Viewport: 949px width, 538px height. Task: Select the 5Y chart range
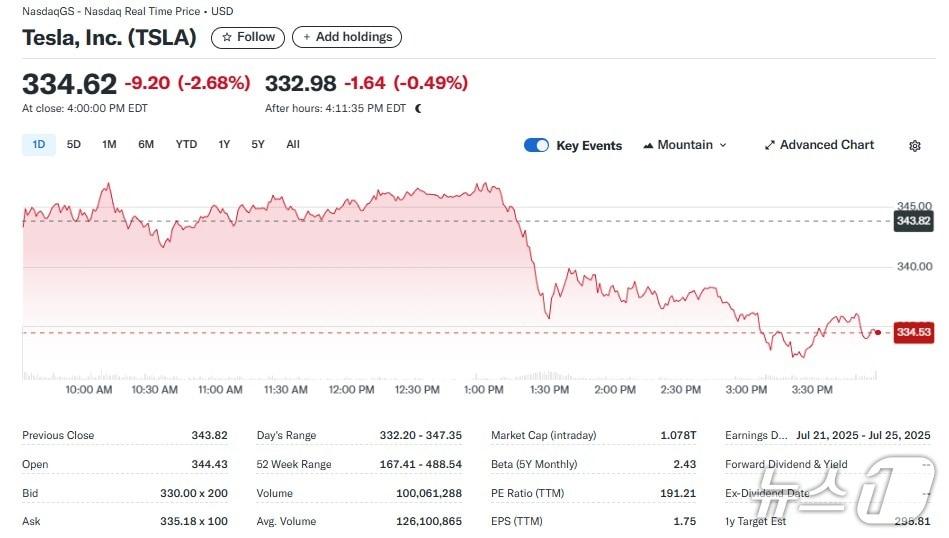[x=258, y=145]
